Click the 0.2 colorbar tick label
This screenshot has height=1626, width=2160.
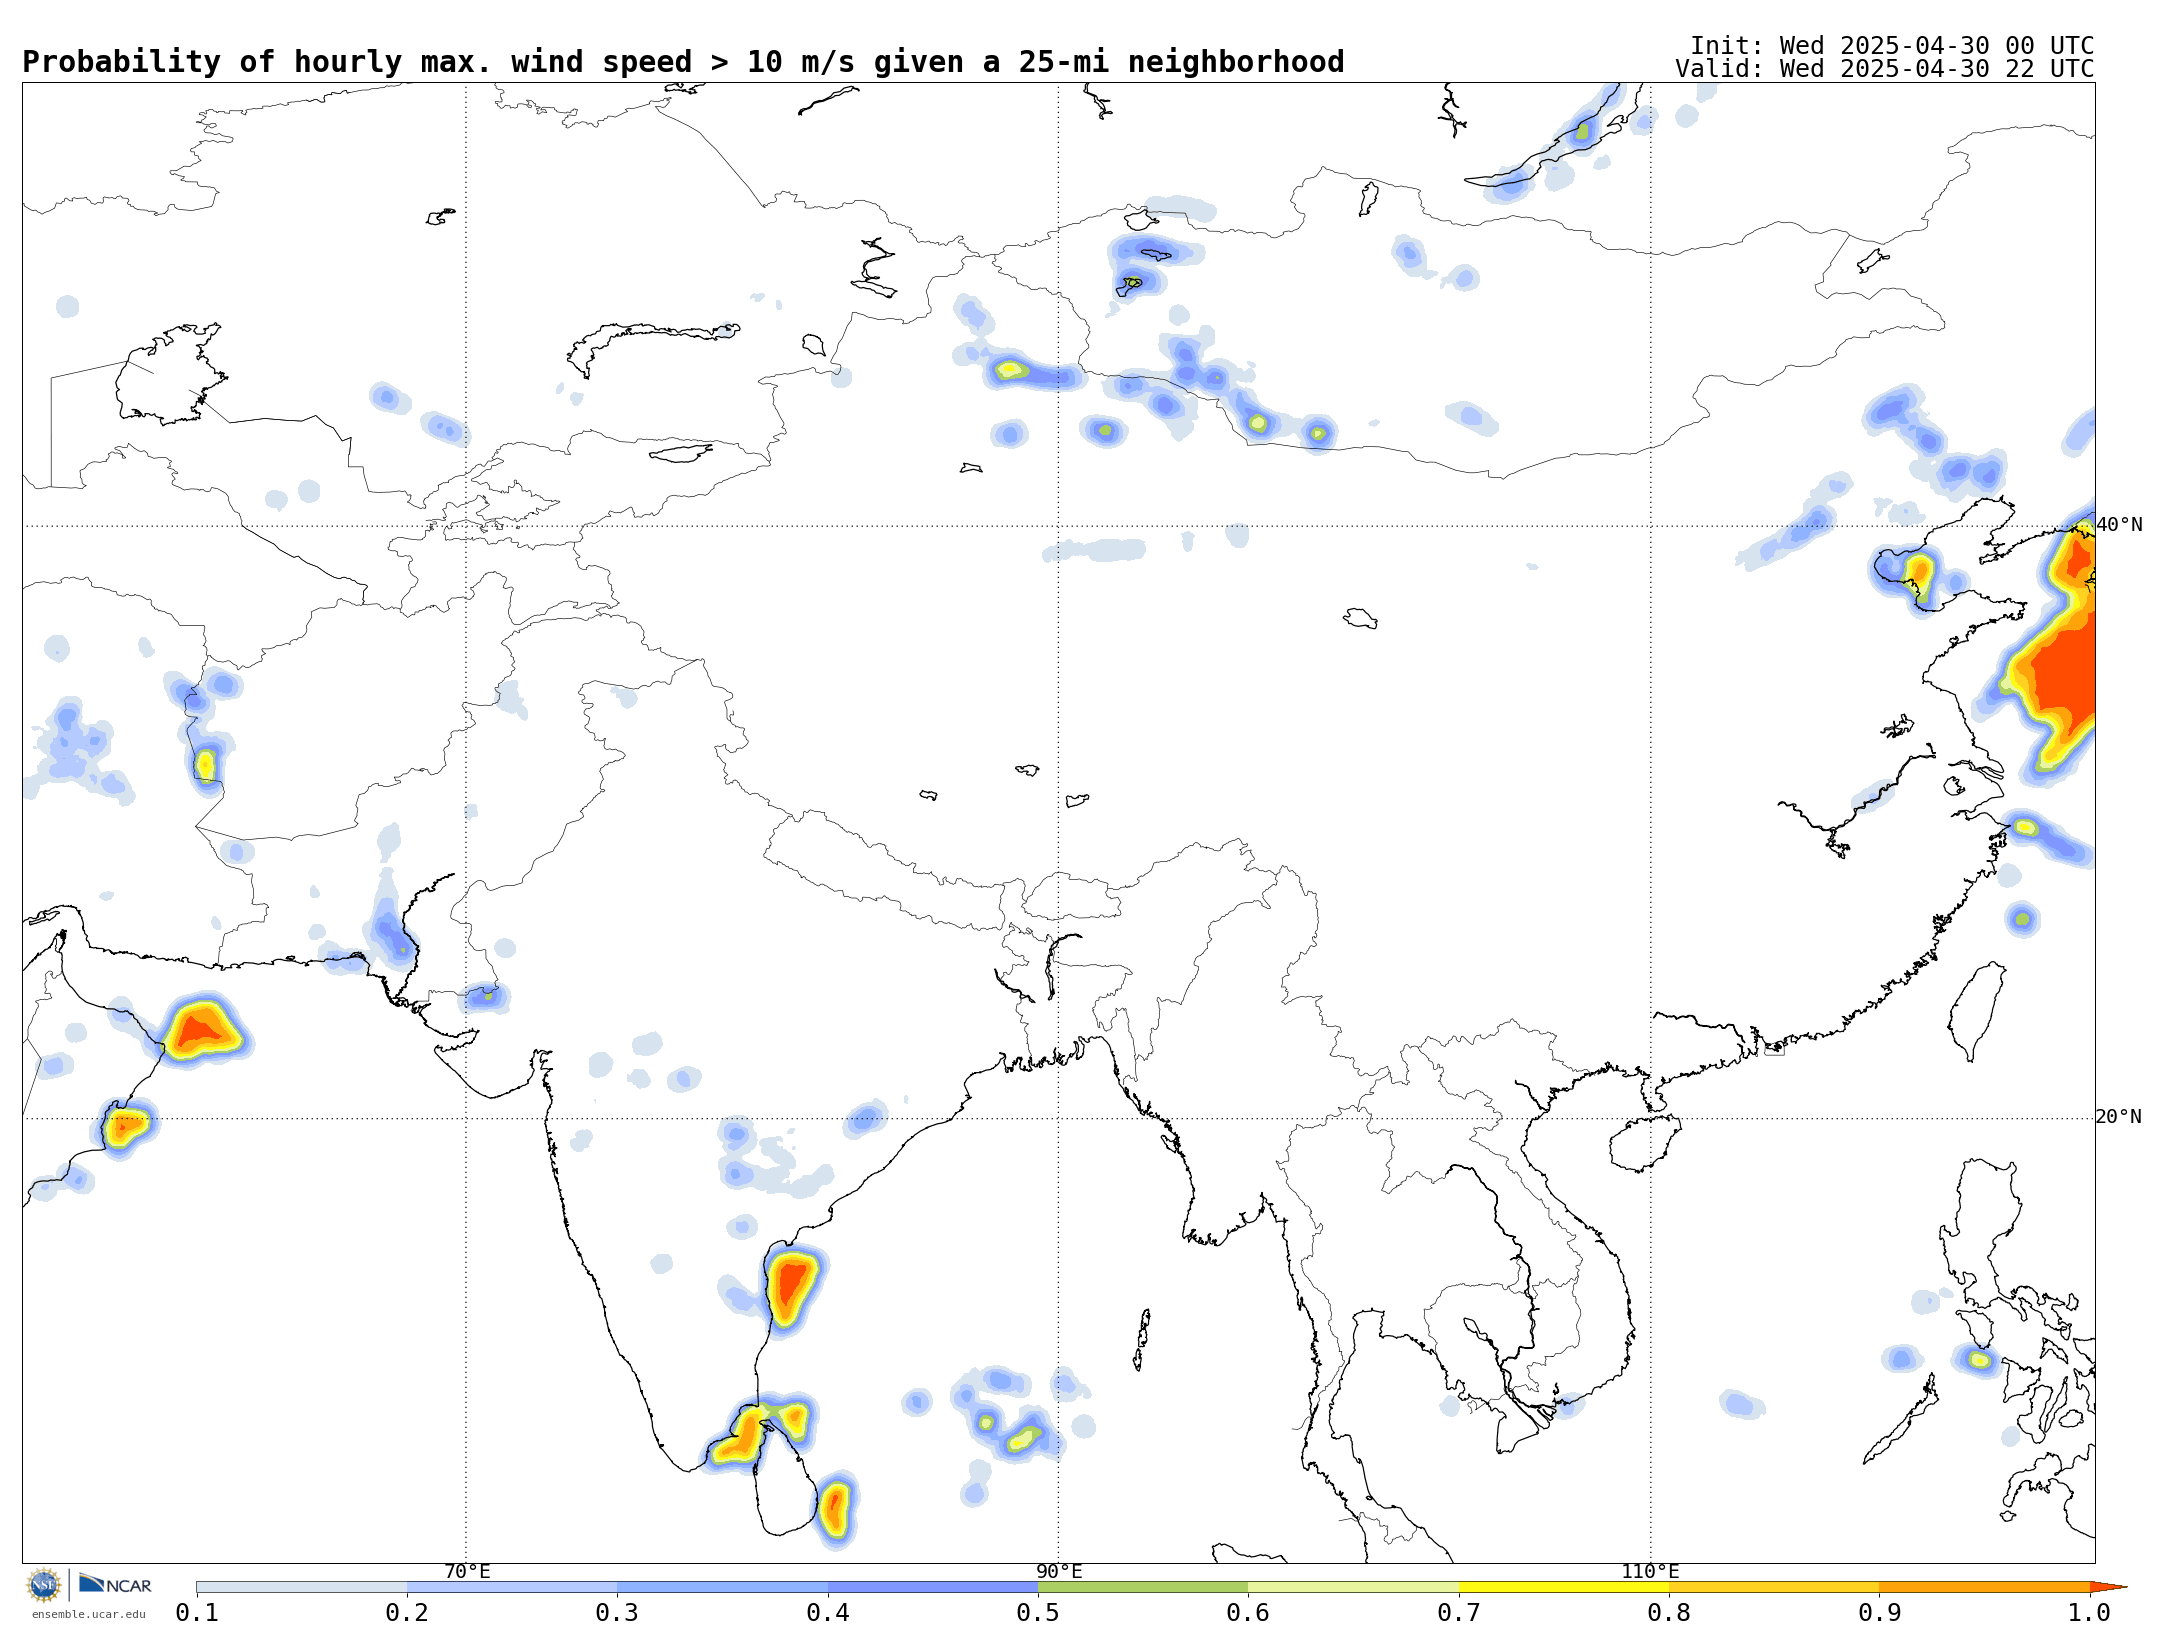pos(407,1613)
